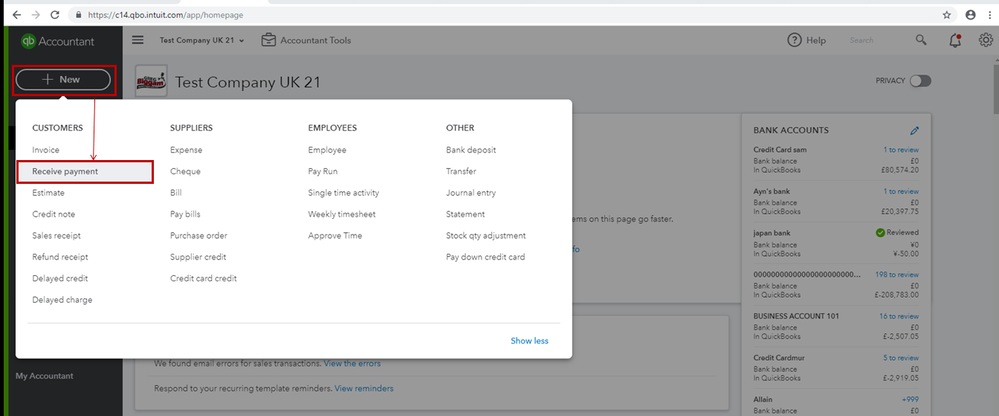Click 16 to review for Business Account 101
Screen dimensions: 999x416
[x=899, y=316]
